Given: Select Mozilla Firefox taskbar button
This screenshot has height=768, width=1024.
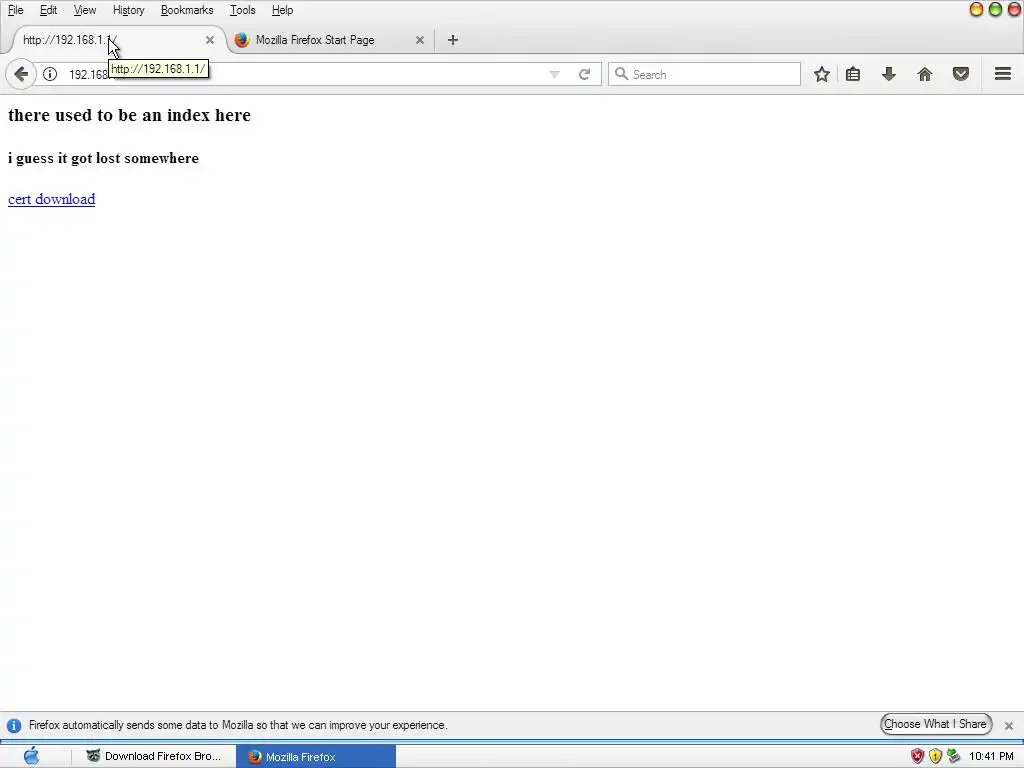Looking at the screenshot, I should click(x=316, y=756).
